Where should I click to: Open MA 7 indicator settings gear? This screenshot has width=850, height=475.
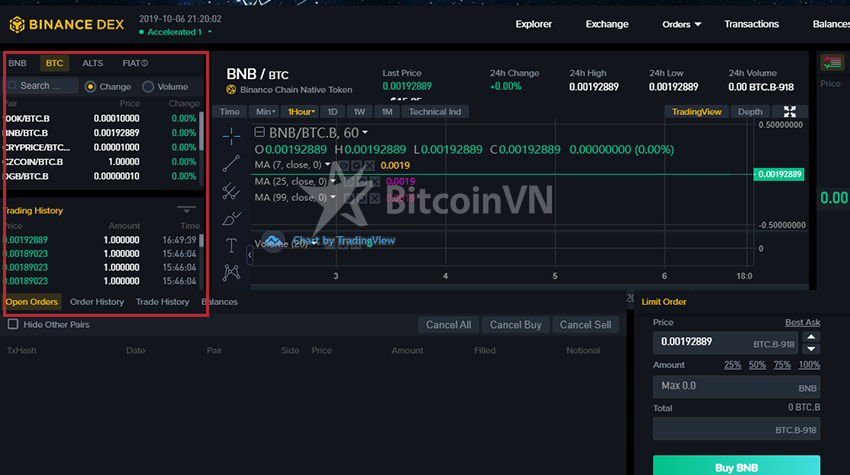[x=356, y=165]
